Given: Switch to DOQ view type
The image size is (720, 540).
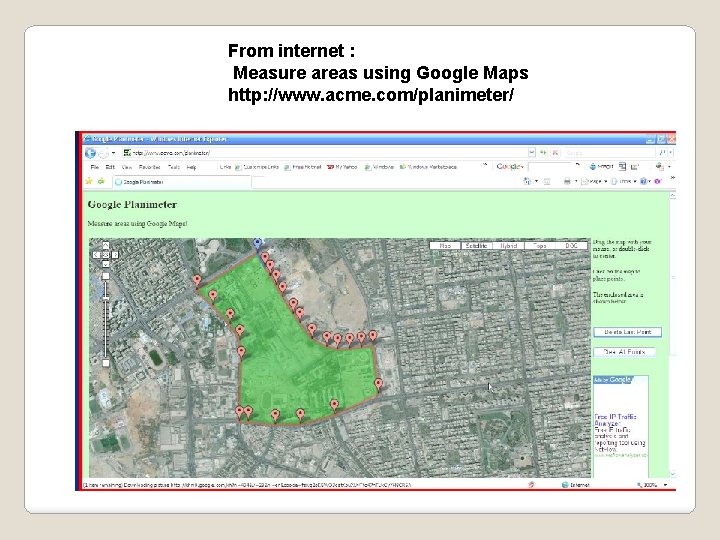Looking at the screenshot, I should (571, 246).
